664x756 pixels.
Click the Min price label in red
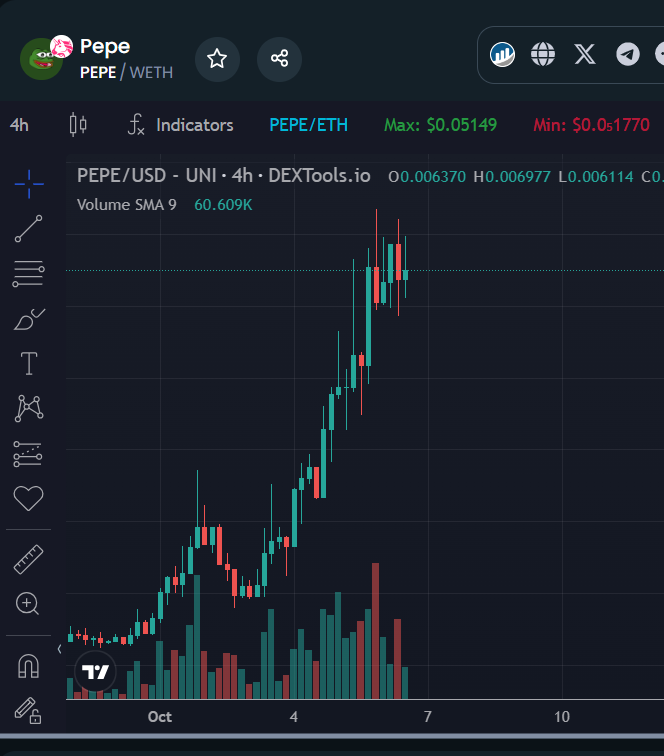[591, 125]
